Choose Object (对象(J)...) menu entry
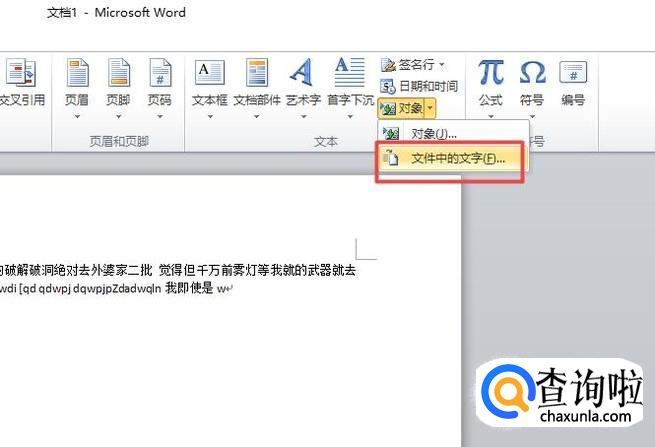Image resolution: width=655 pixels, height=447 pixels. (453, 133)
